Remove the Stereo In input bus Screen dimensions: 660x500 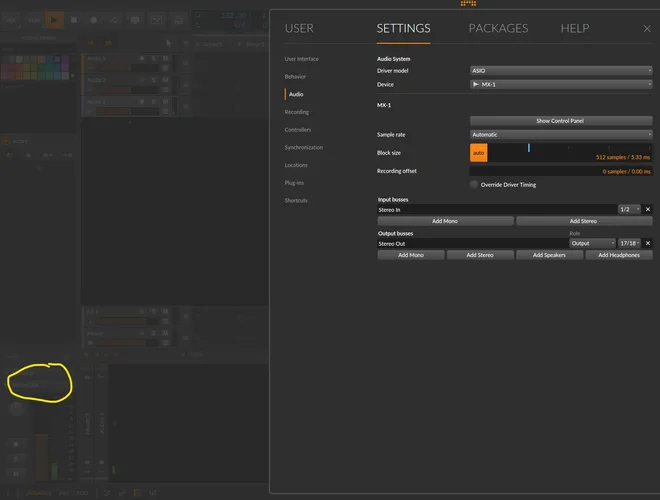pos(647,209)
